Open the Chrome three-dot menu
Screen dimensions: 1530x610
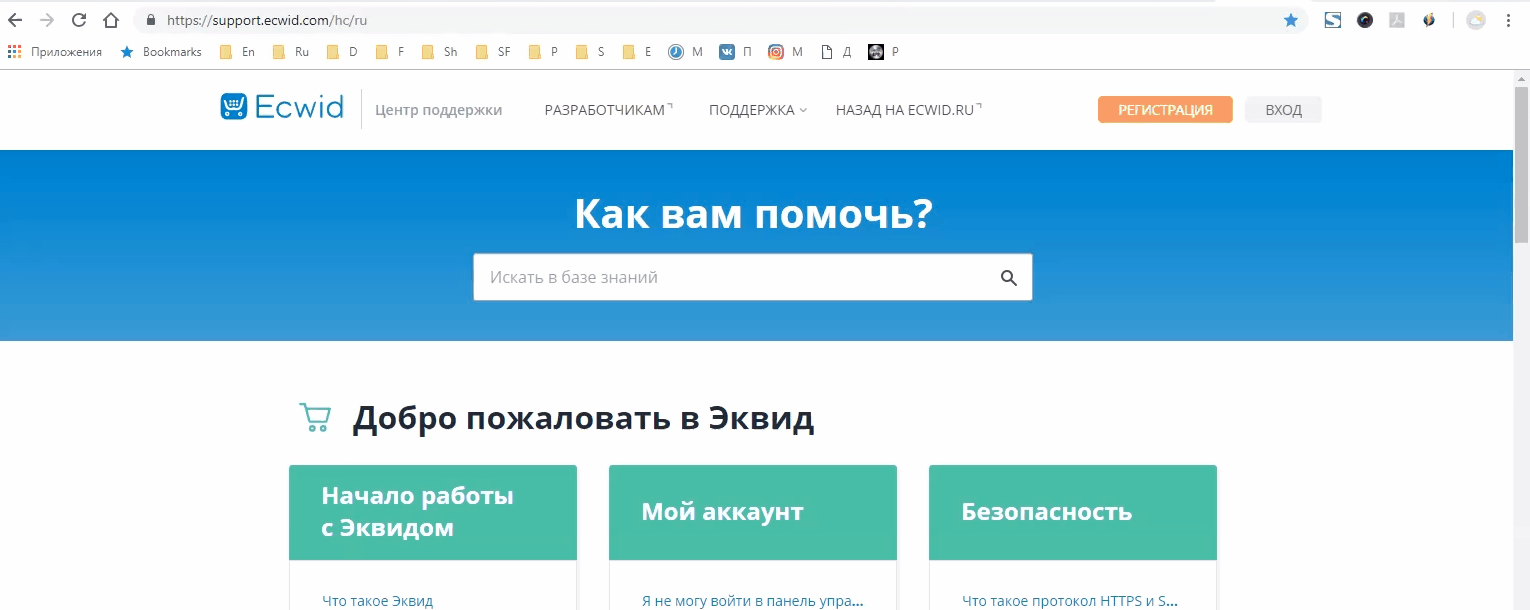coord(1508,20)
